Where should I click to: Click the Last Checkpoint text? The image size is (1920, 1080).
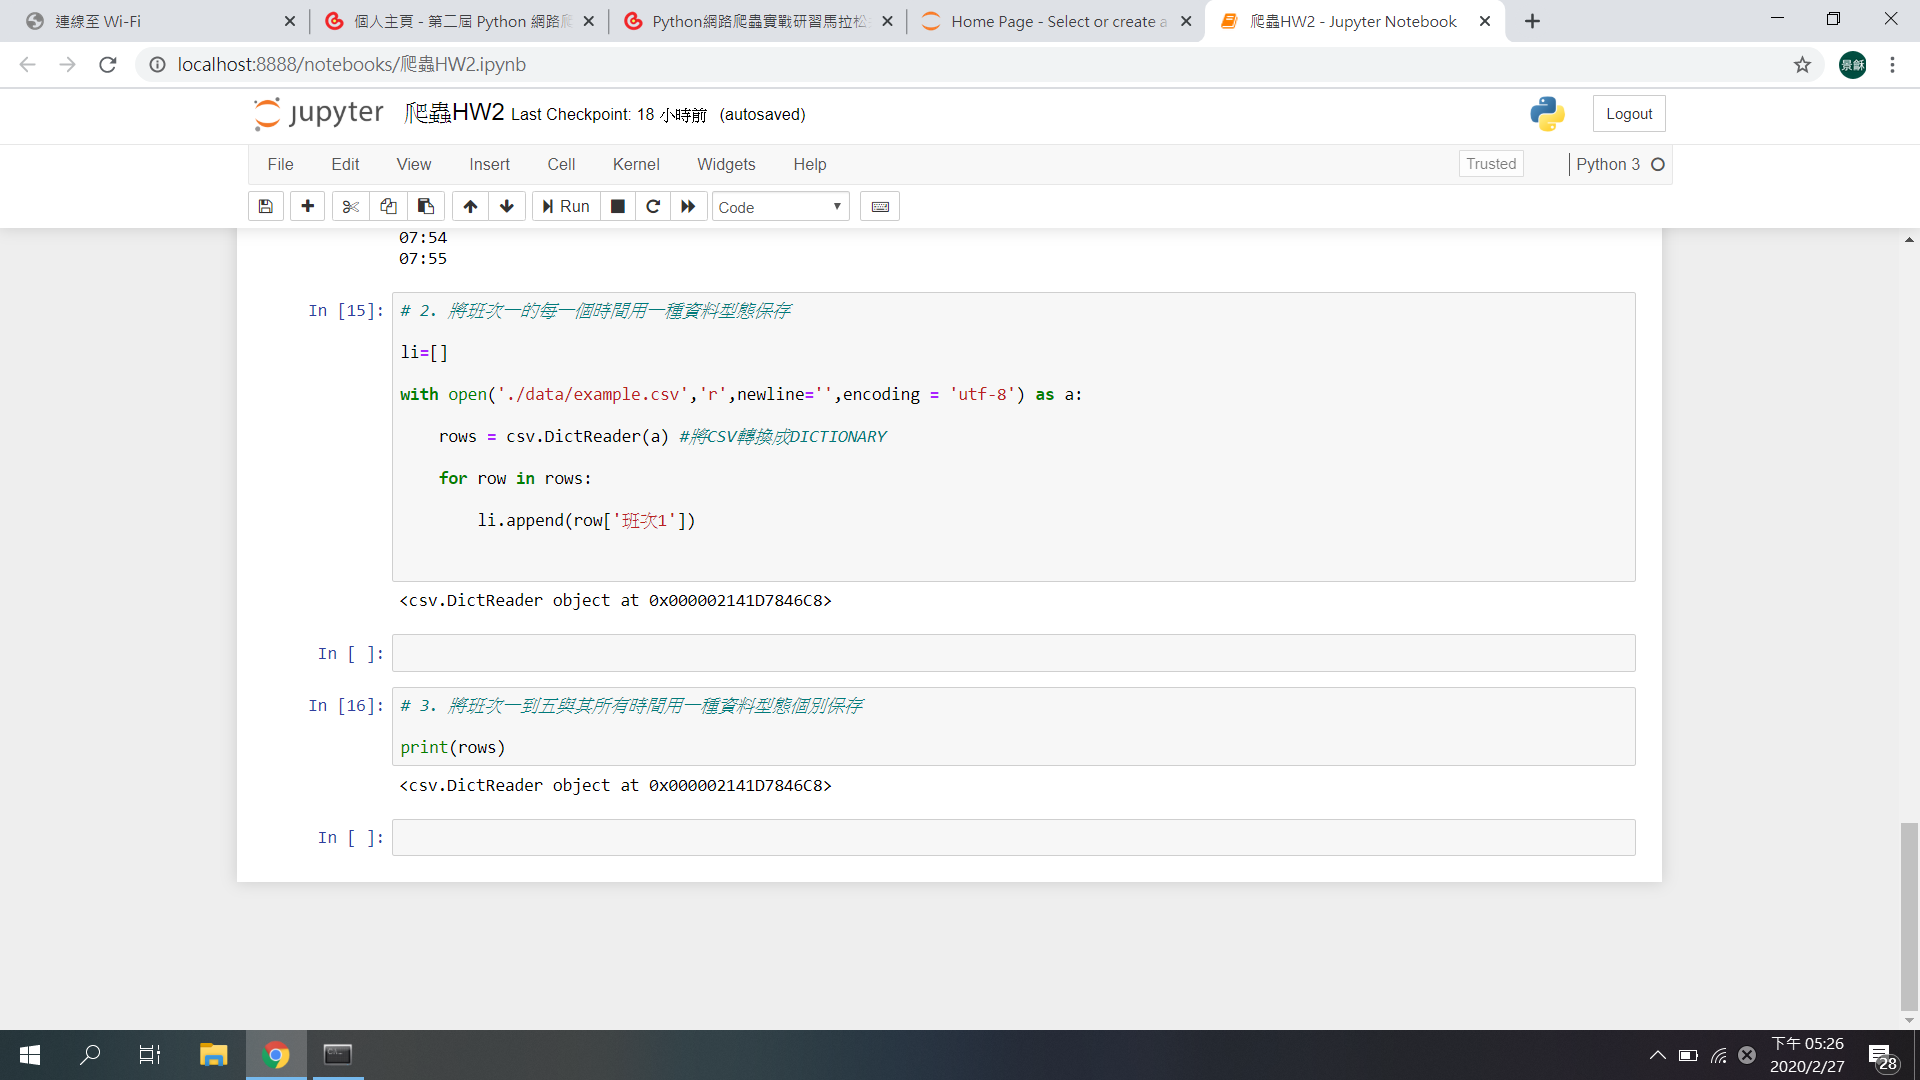click(x=609, y=115)
